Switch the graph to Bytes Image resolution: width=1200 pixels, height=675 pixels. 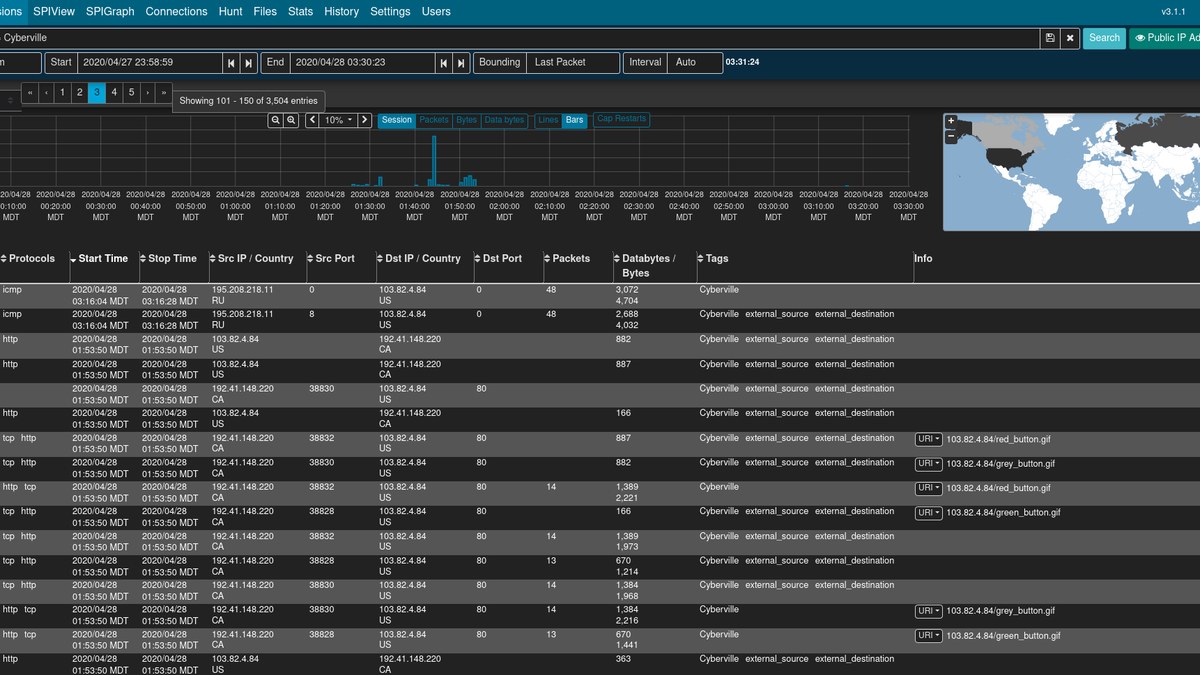(466, 120)
